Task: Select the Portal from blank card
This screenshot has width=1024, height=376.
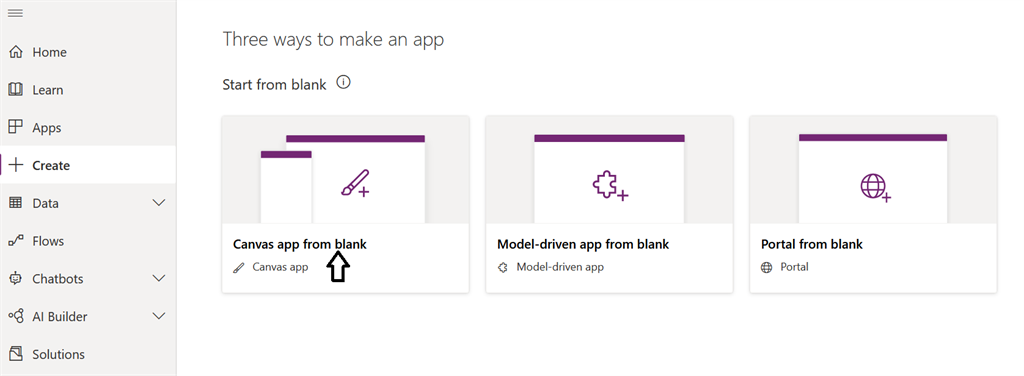Action: pyautogui.click(x=873, y=204)
